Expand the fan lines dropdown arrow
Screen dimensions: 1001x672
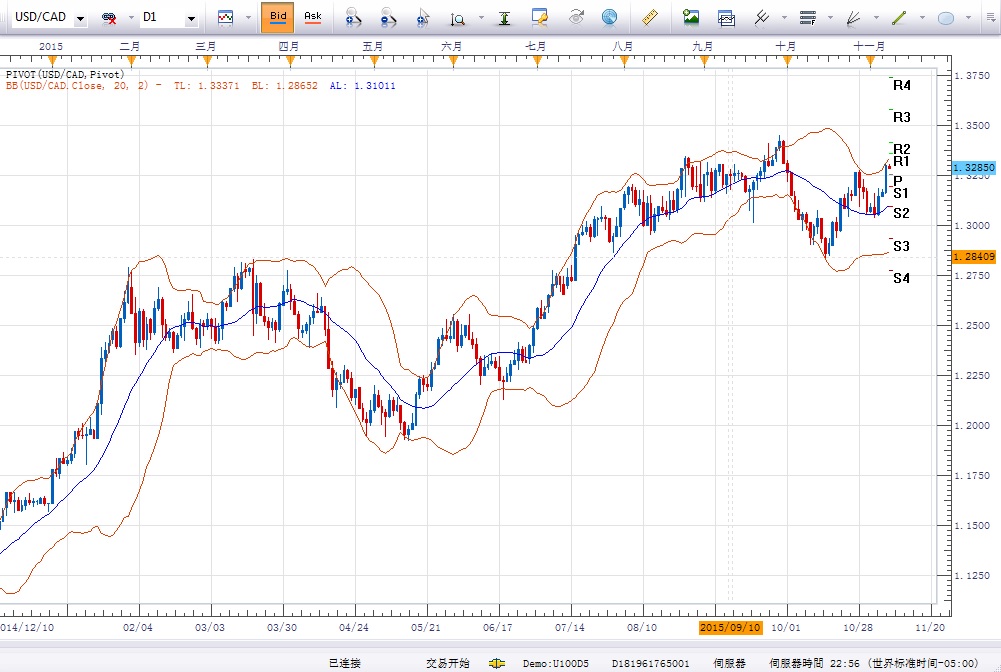click(876, 18)
